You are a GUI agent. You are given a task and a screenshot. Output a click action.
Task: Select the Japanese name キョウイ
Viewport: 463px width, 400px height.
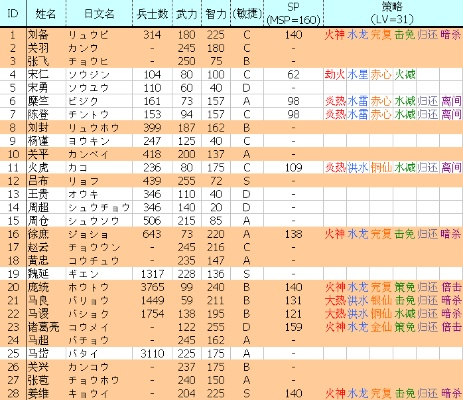tap(88, 394)
